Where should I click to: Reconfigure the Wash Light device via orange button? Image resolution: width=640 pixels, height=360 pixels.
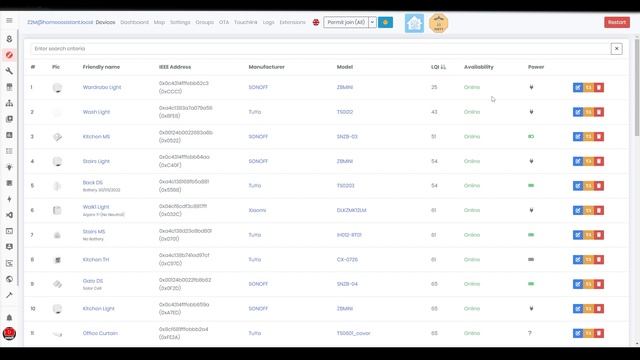pos(589,112)
